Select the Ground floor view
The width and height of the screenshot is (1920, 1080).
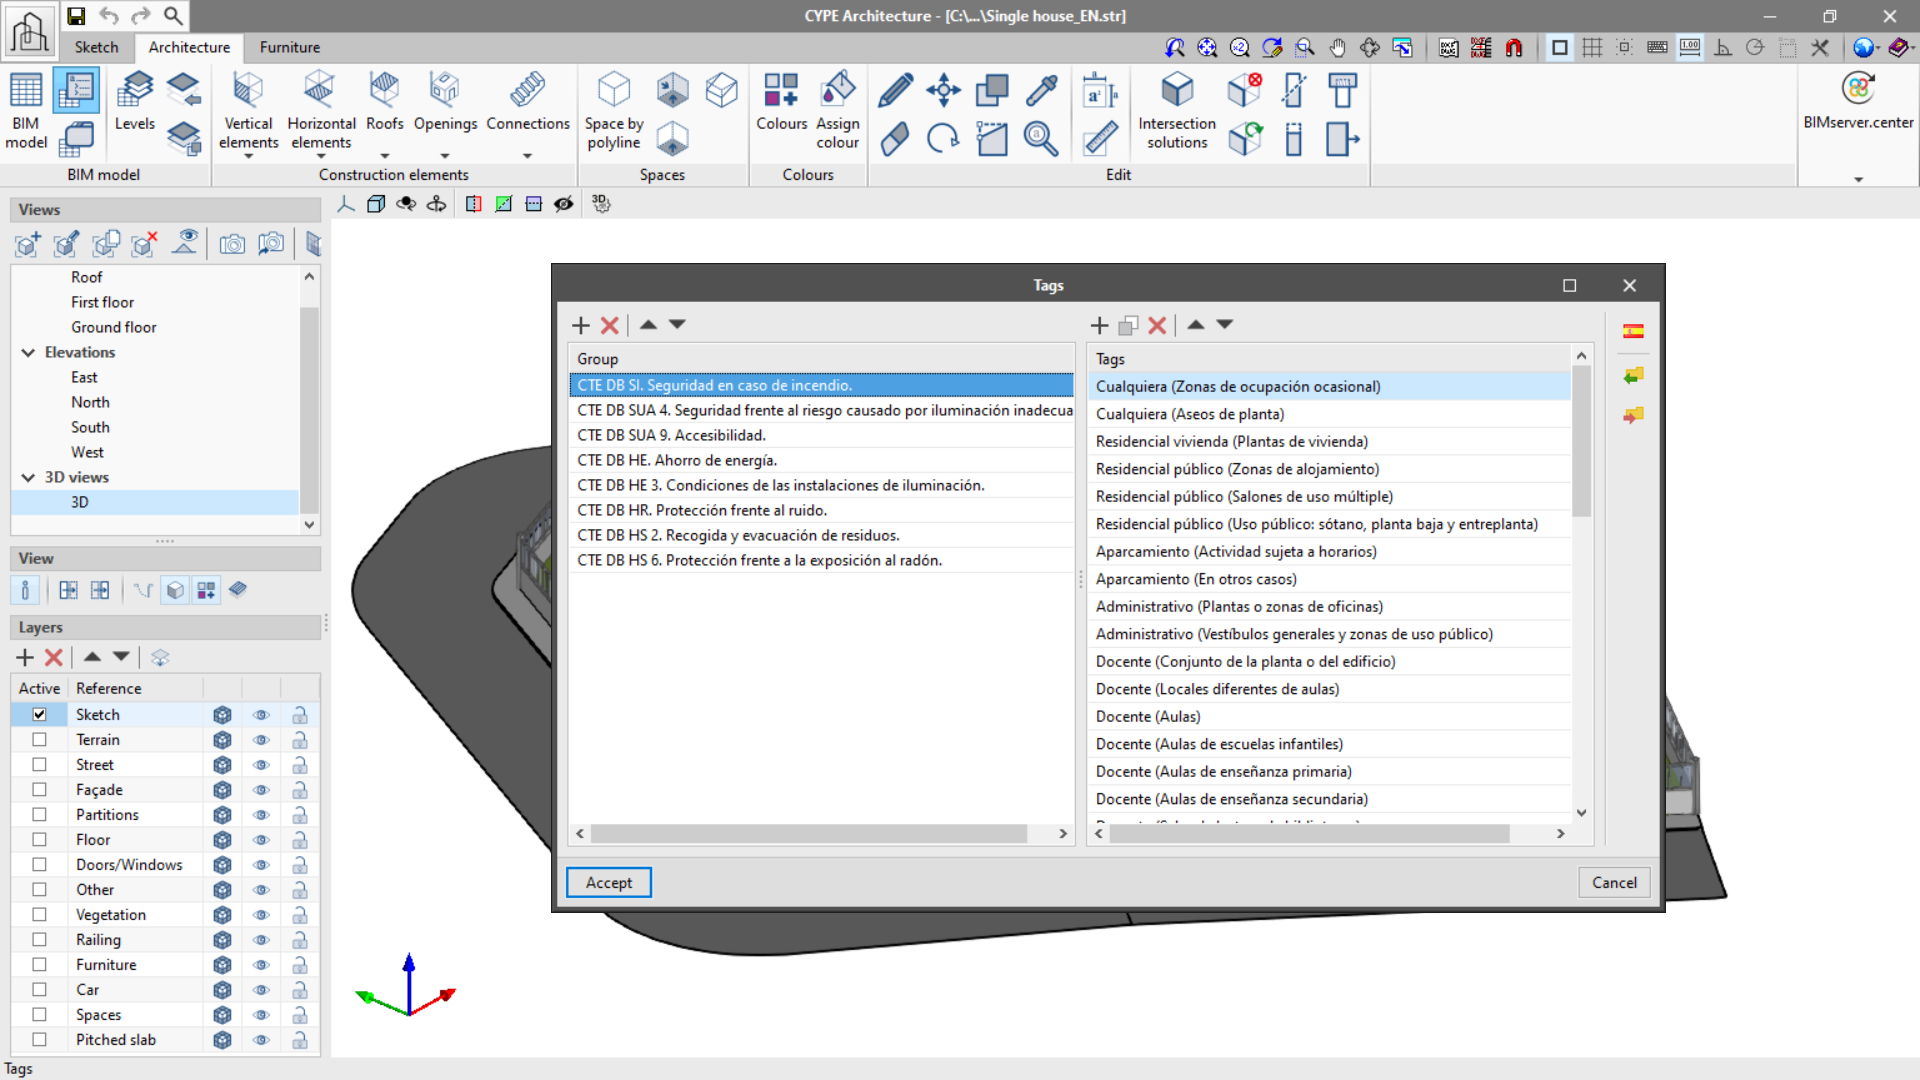[x=113, y=327]
